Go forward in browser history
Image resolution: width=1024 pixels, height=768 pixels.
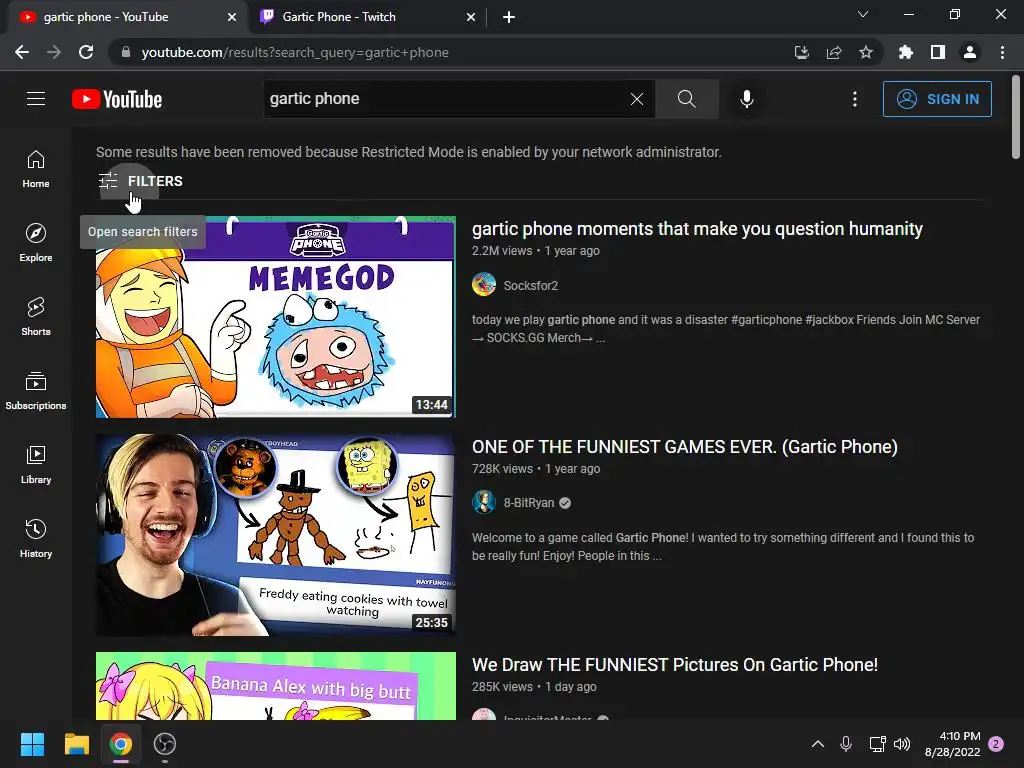[54, 52]
